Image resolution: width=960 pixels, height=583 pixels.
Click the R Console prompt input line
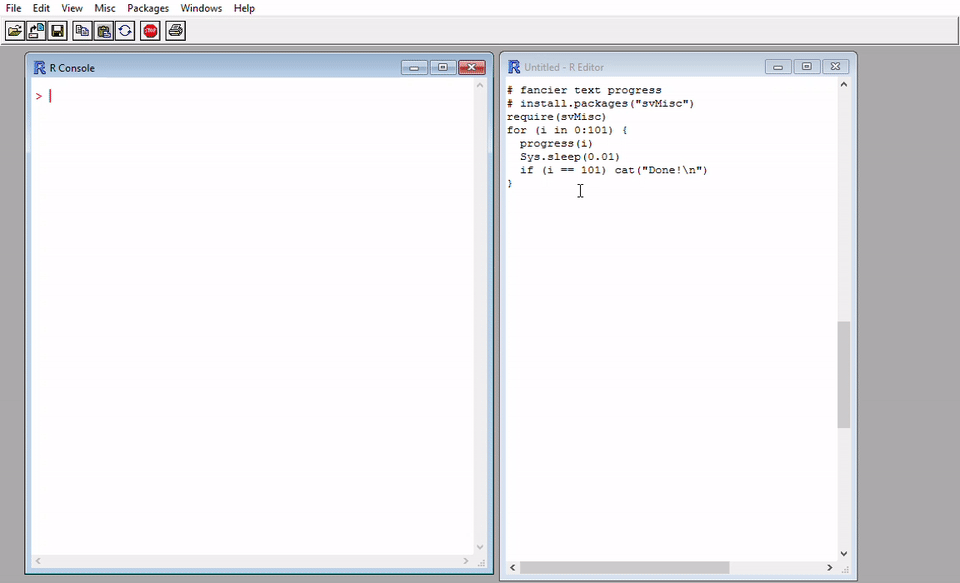click(252, 96)
